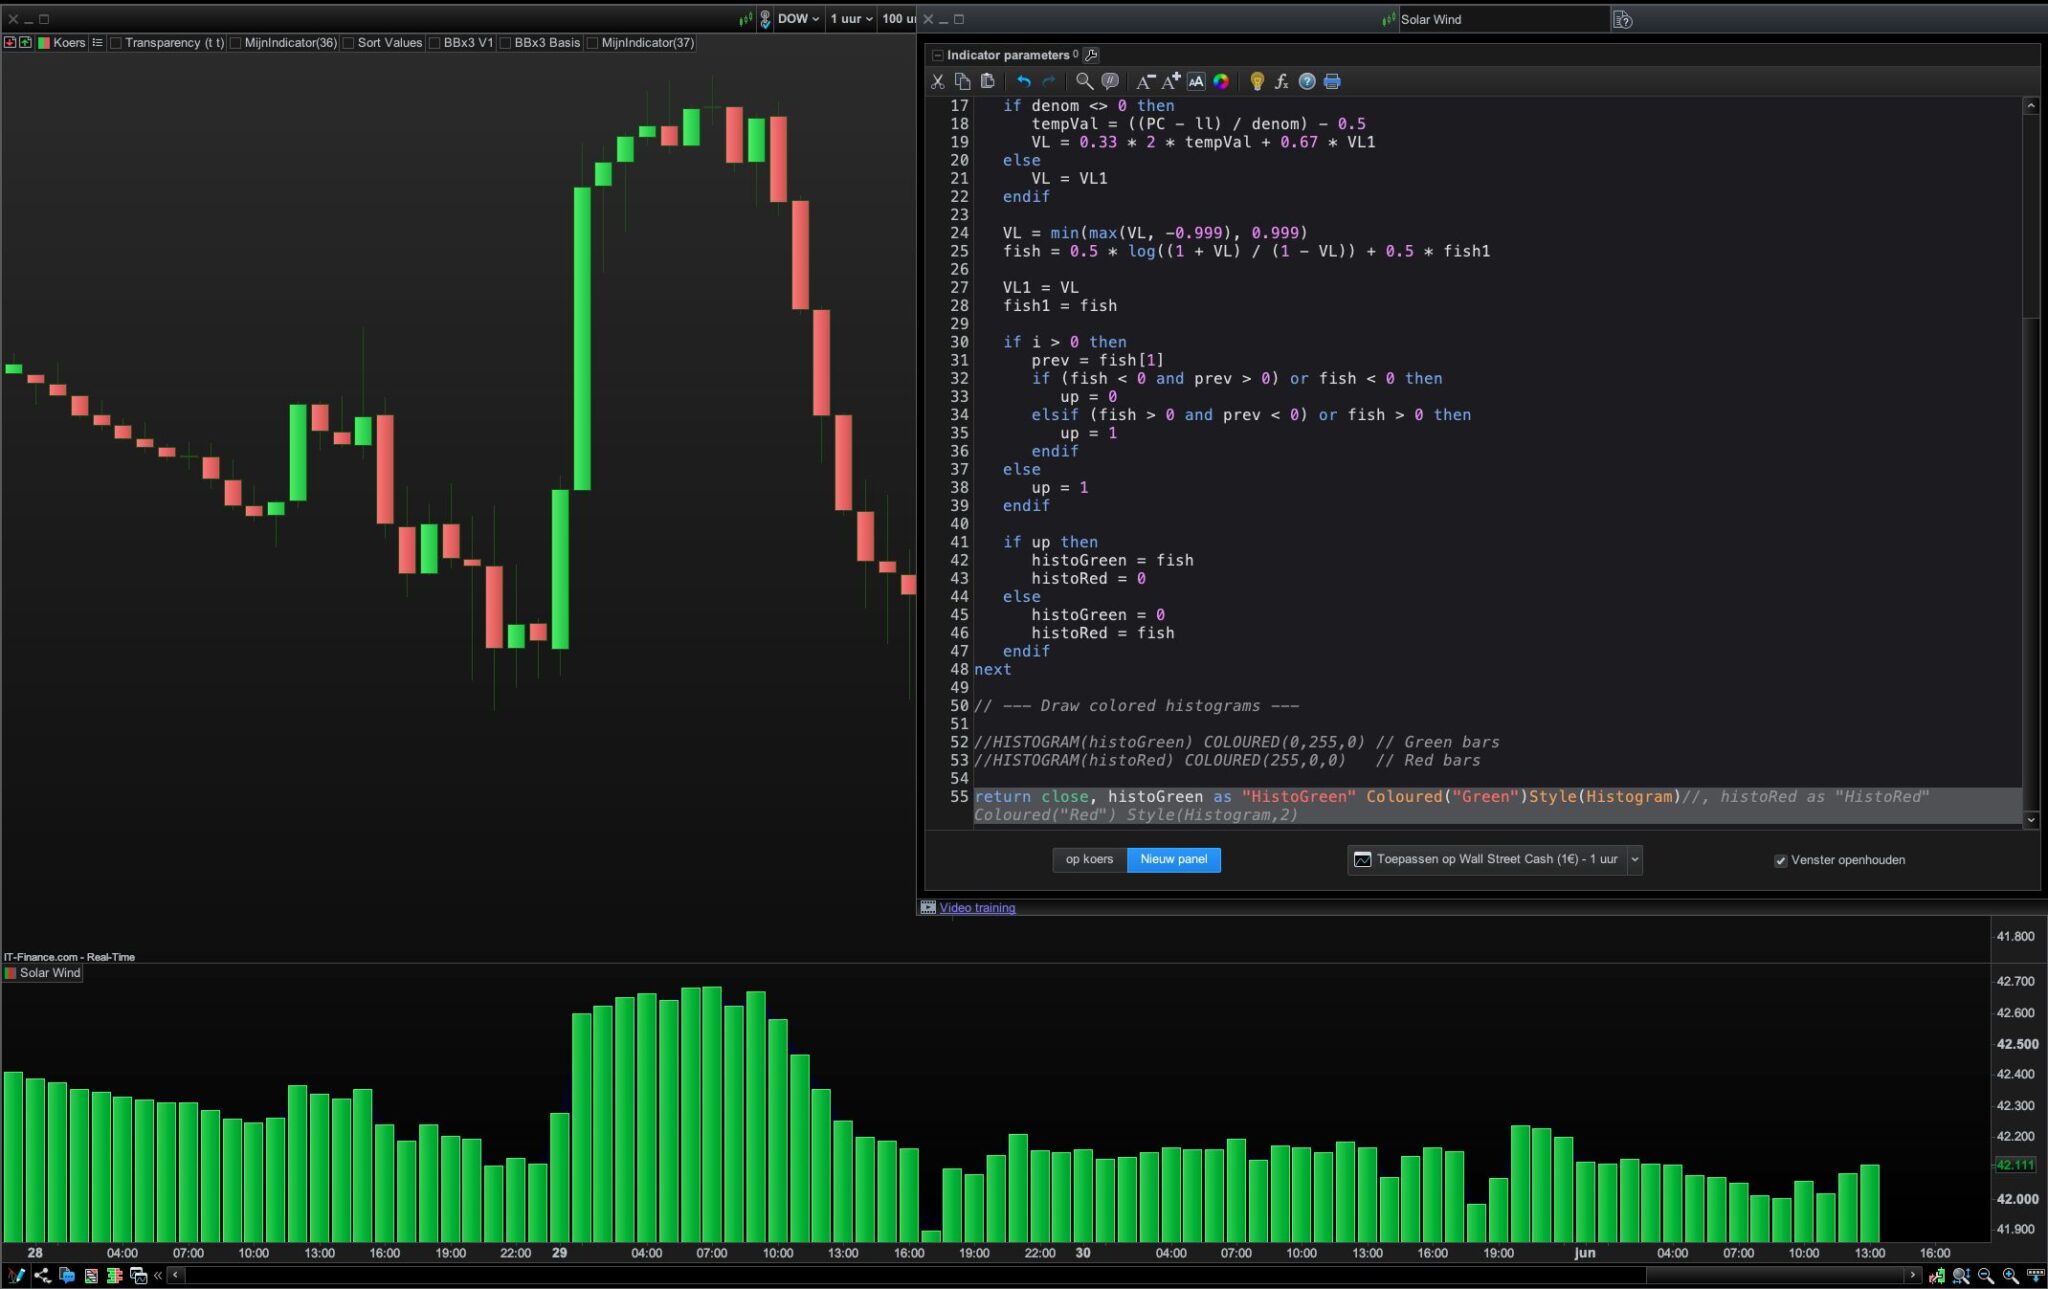The width and height of the screenshot is (2048, 1289).
Task: Open the Video training link
Action: pos(977,908)
